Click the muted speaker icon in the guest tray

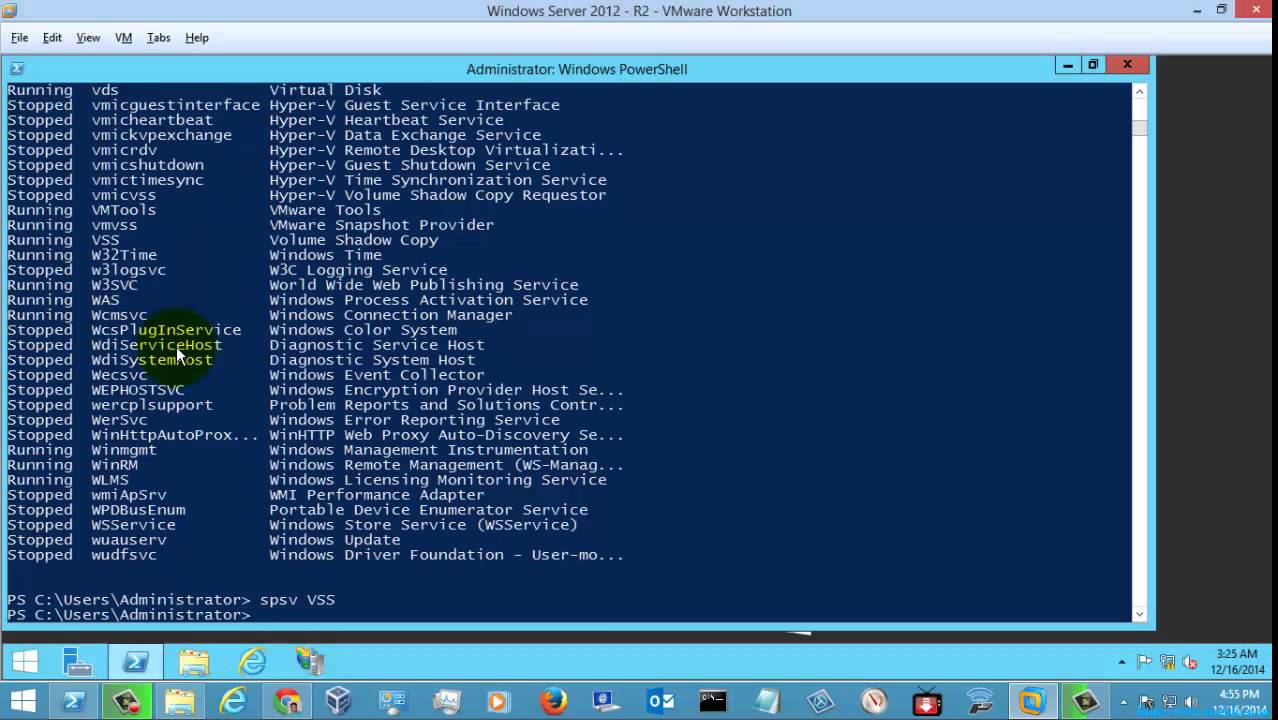tap(1190, 662)
